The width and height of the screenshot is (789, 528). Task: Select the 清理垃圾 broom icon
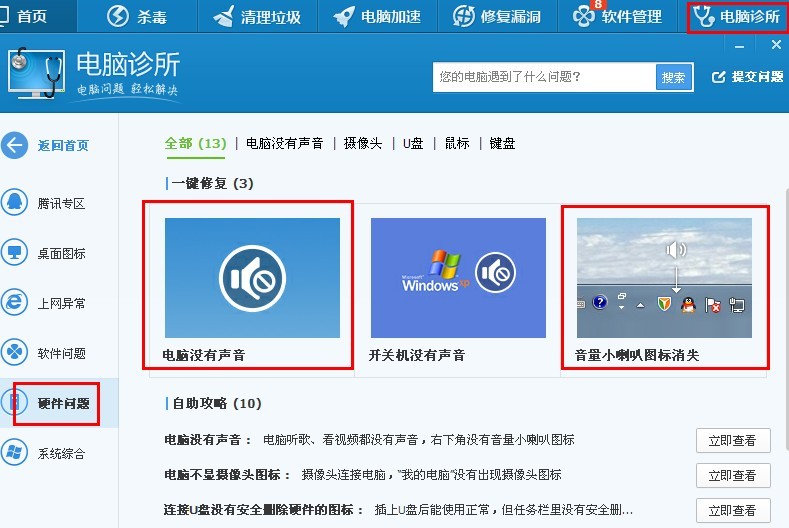pos(223,16)
